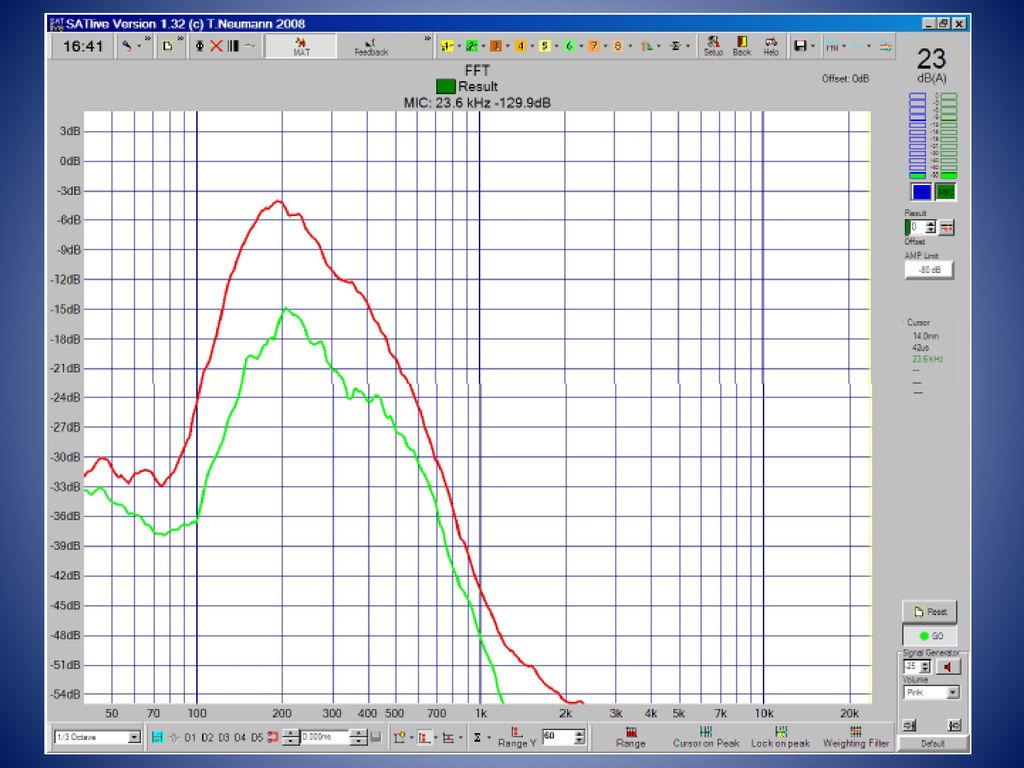Image resolution: width=1024 pixels, height=768 pixels.
Task: Toggle the signal generator speaker icon
Action: [948, 667]
